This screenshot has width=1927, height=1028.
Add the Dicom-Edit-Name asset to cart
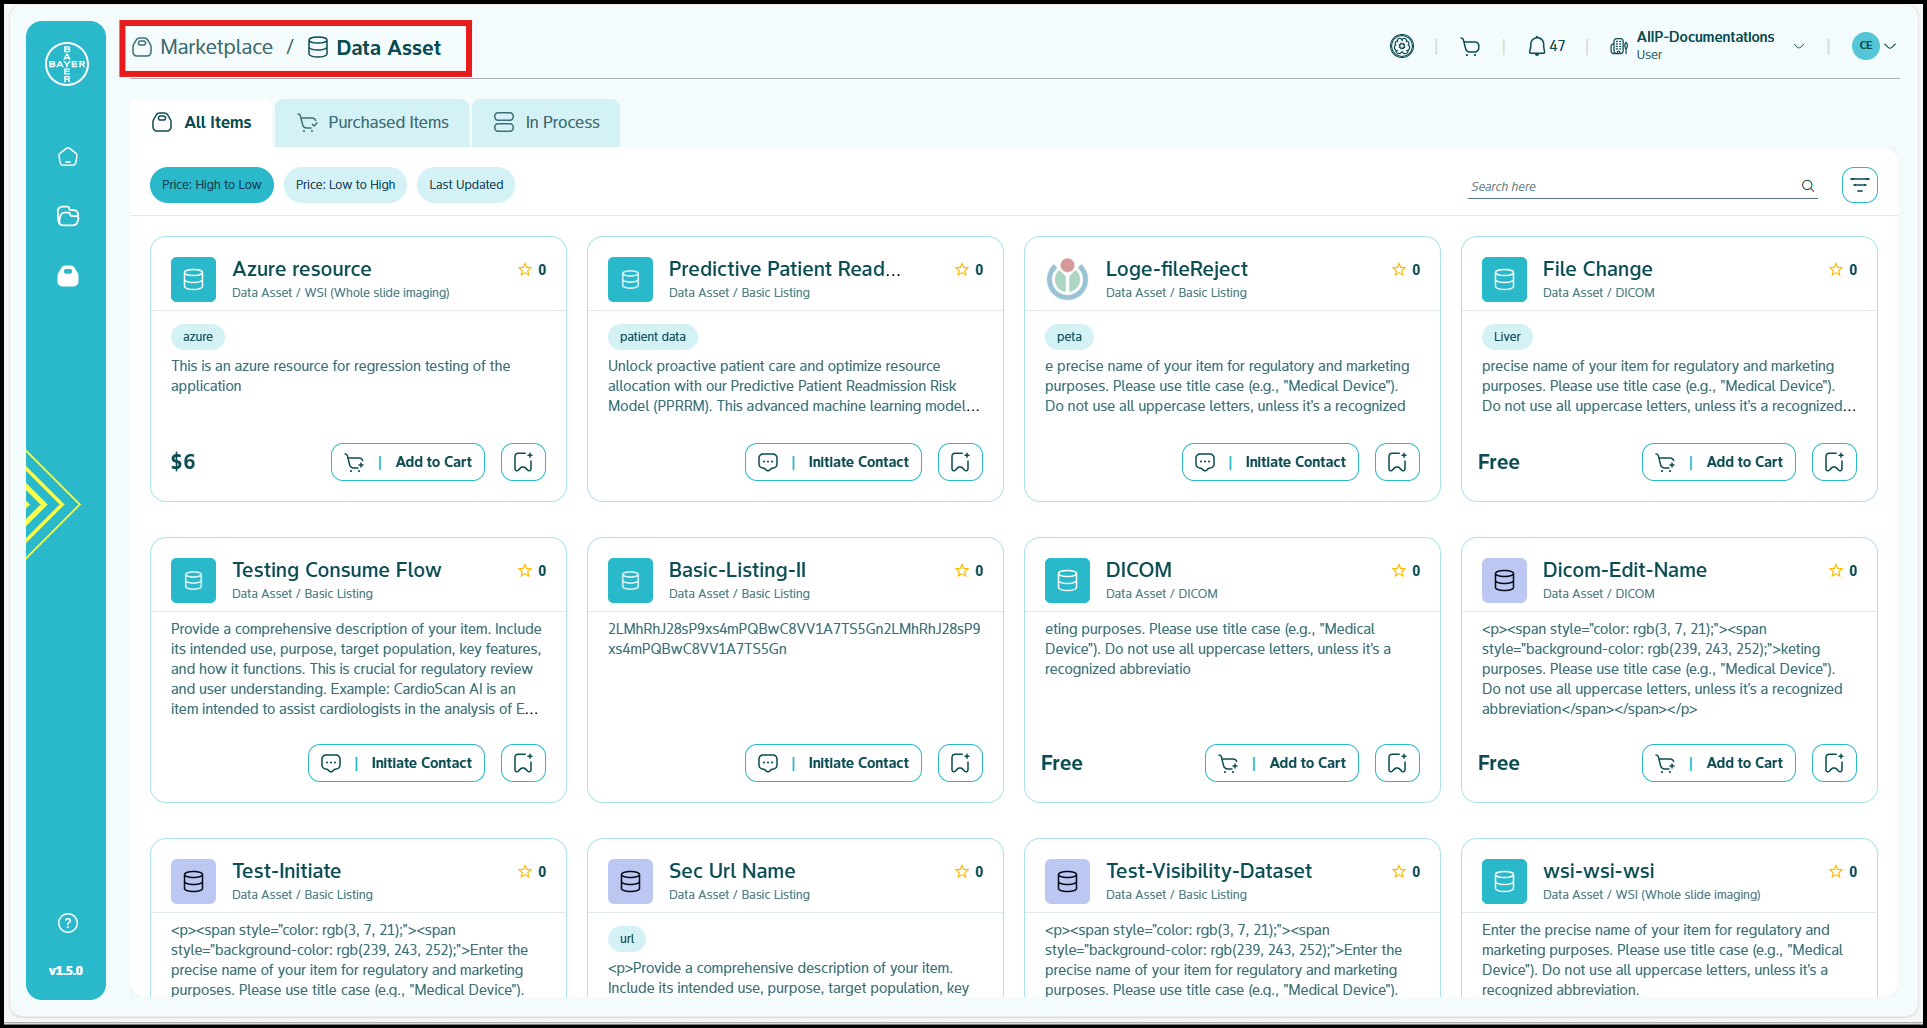click(x=1718, y=762)
